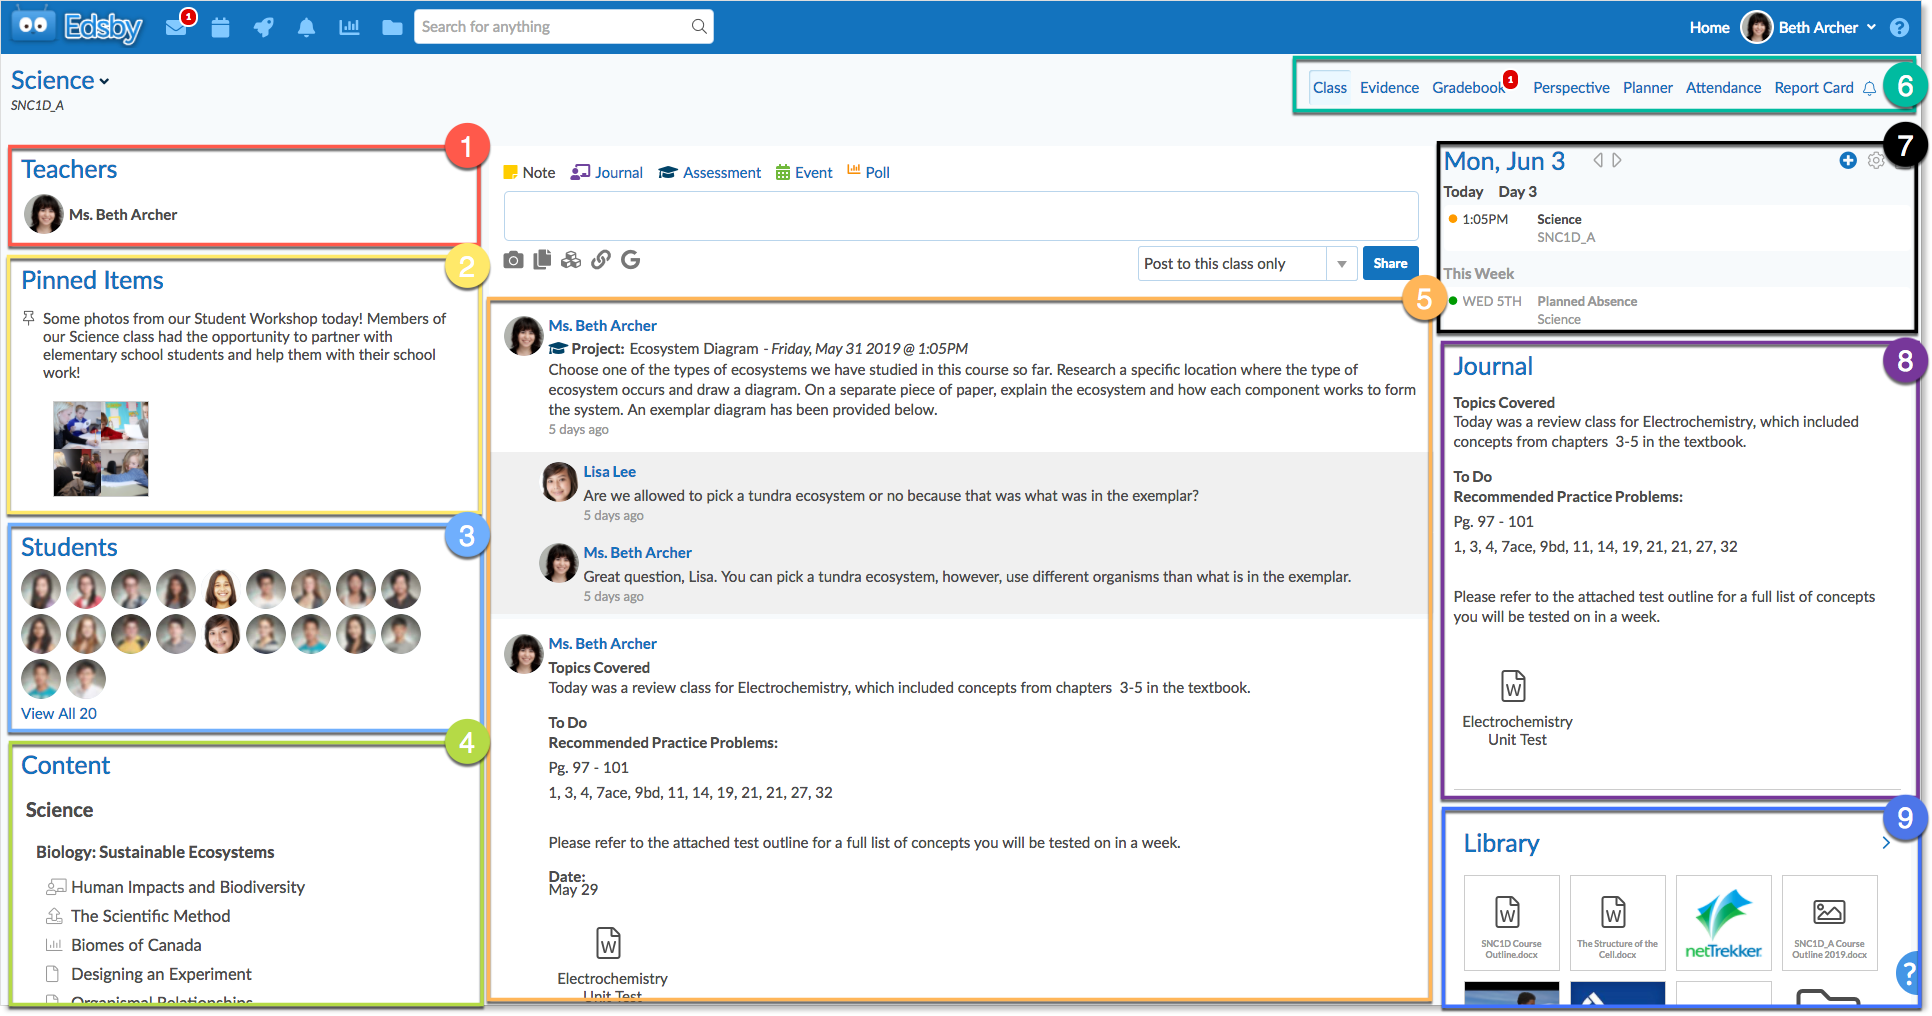Go to next day in calendar
1932x1016 pixels.
click(1617, 160)
